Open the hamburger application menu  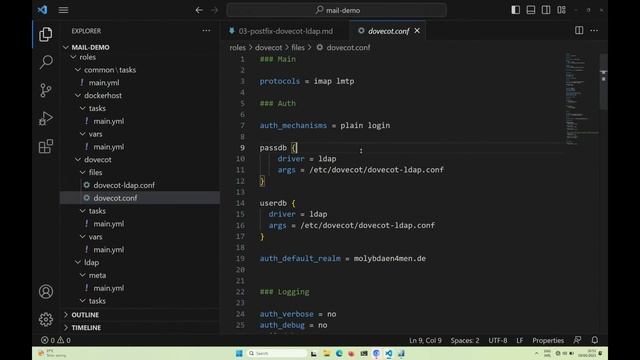(x=63, y=10)
